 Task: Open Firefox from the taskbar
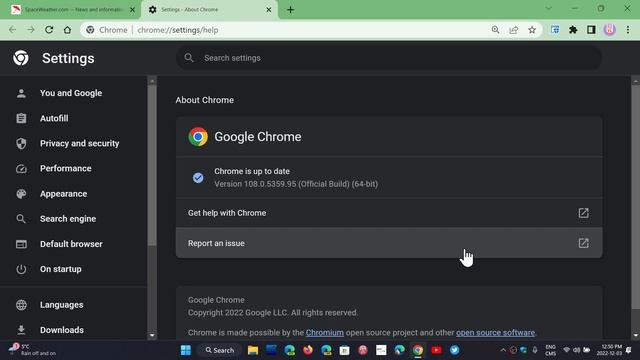pos(308,350)
